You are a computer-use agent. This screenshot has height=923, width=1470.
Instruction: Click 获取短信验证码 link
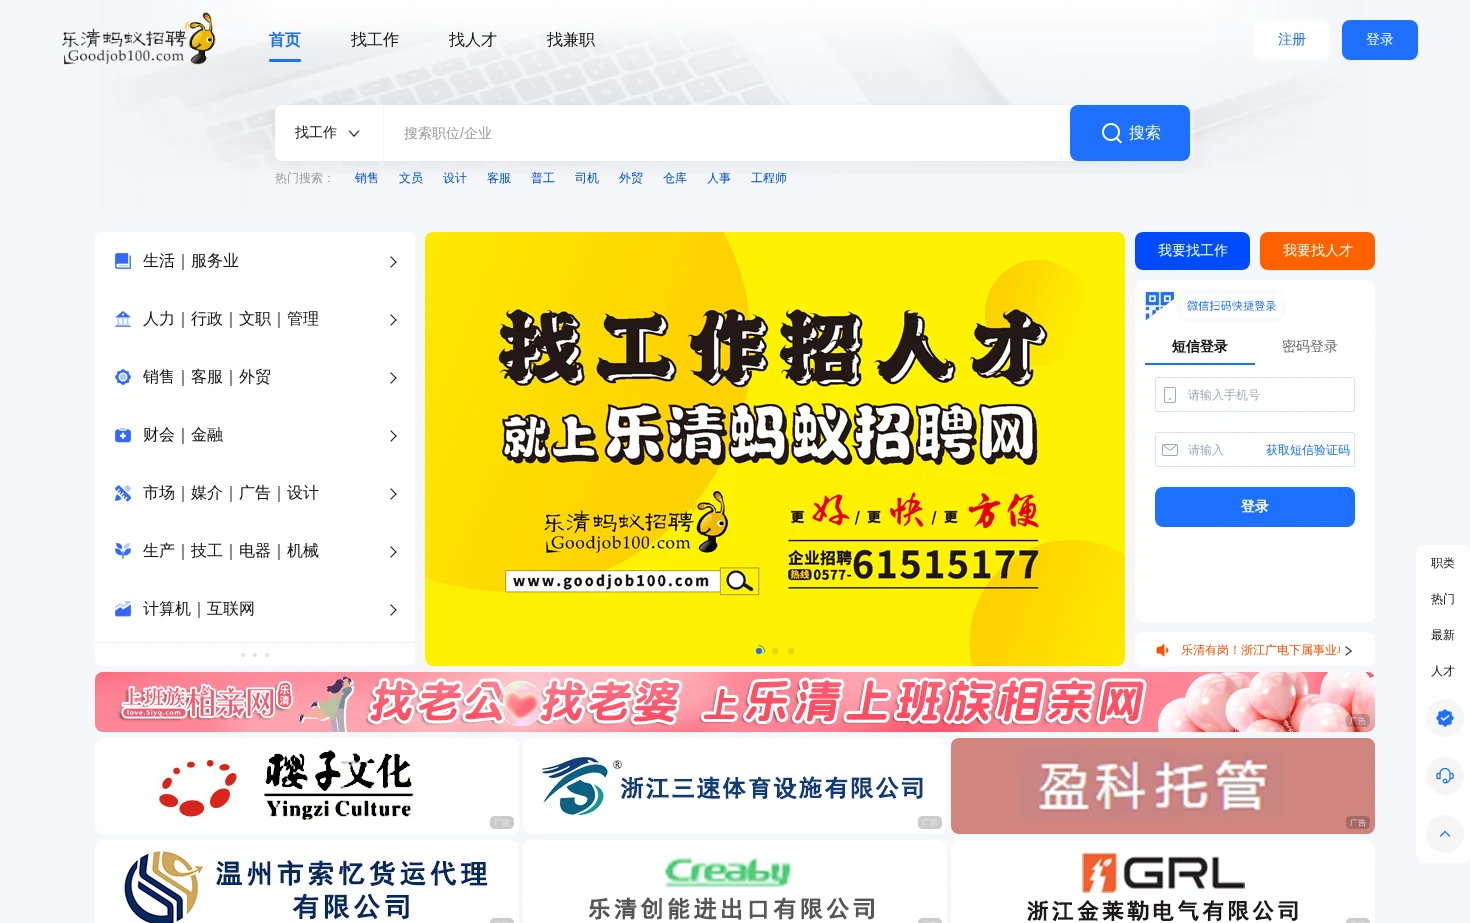[x=1308, y=450]
